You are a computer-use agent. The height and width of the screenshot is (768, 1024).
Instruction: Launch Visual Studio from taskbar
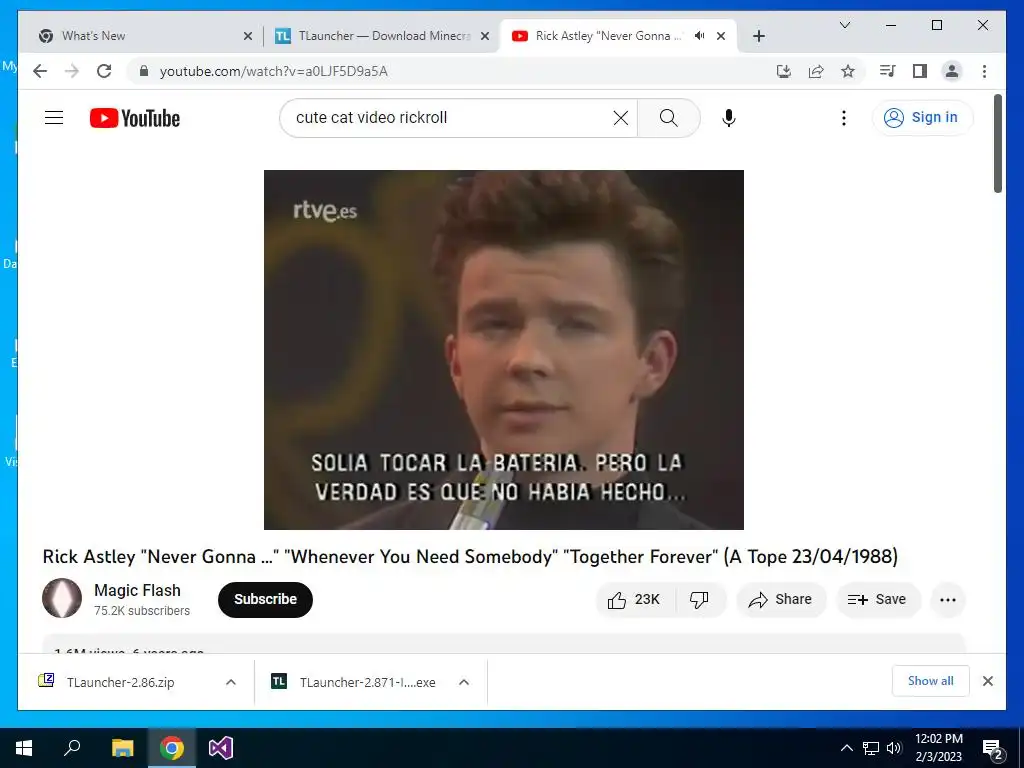[x=221, y=748]
